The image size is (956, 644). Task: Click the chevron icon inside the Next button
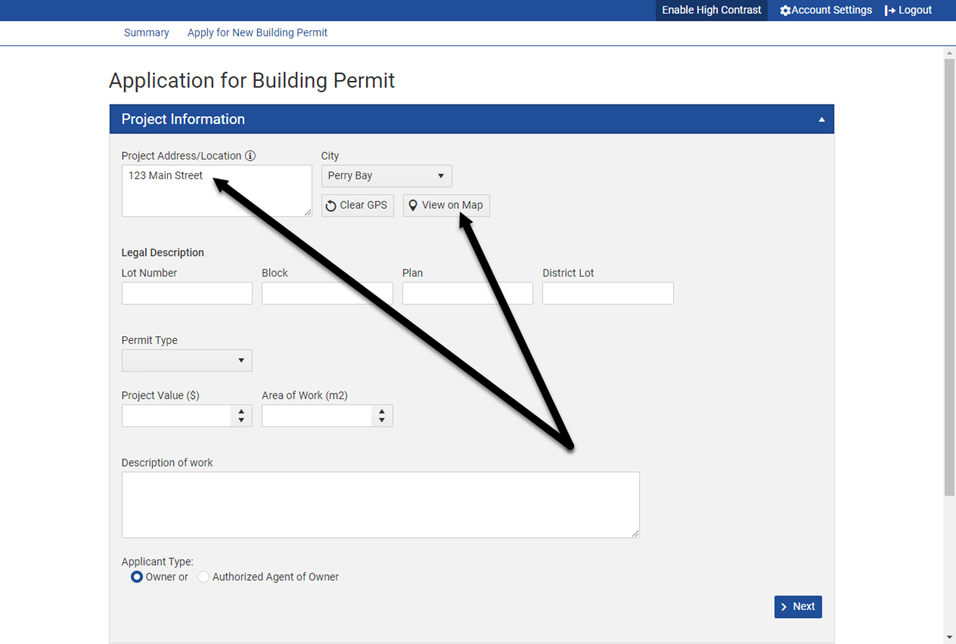[x=785, y=606]
